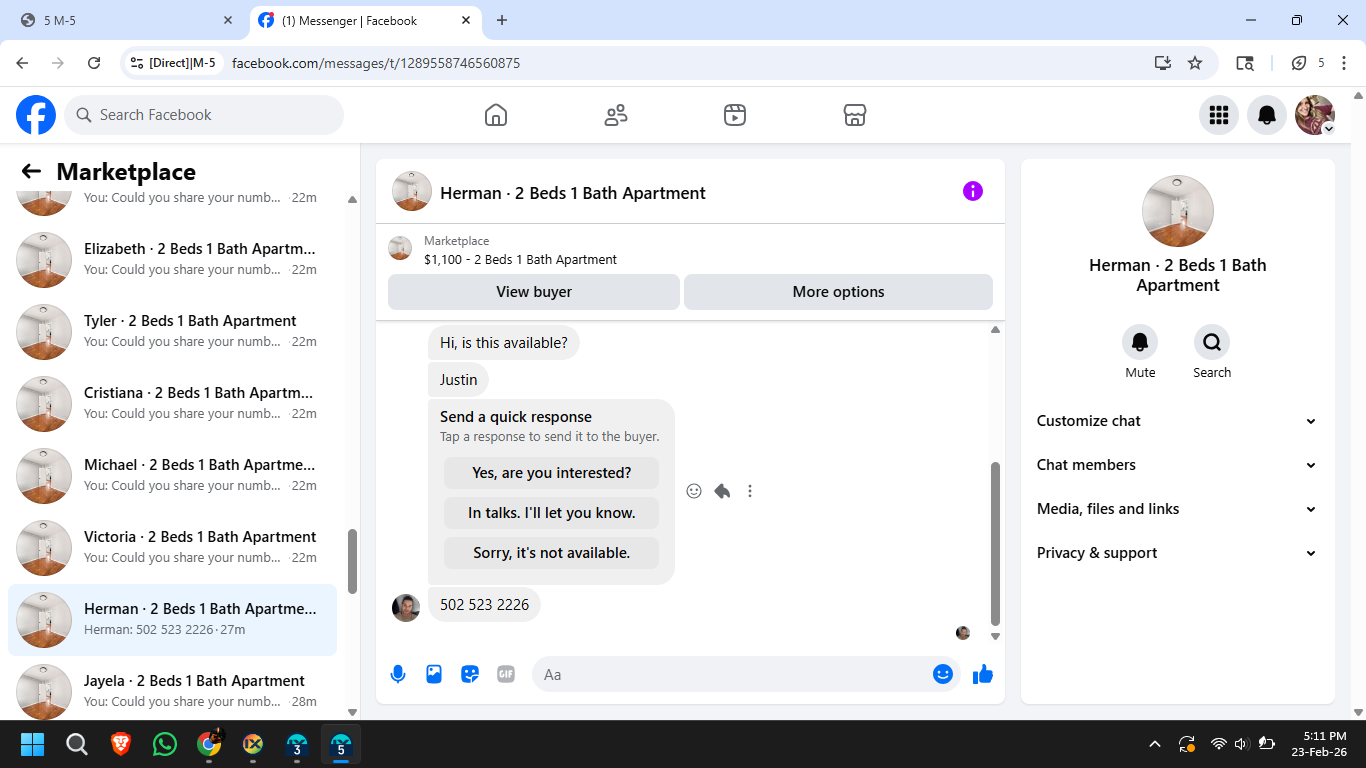Expand Privacy & support section
The height and width of the screenshot is (768, 1366).
click(1177, 553)
